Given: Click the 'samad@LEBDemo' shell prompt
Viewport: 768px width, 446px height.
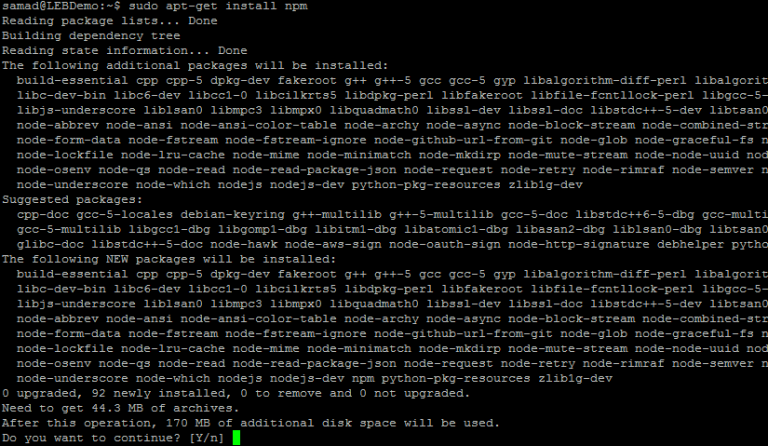Looking at the screenshot, I should coord(61,6).
